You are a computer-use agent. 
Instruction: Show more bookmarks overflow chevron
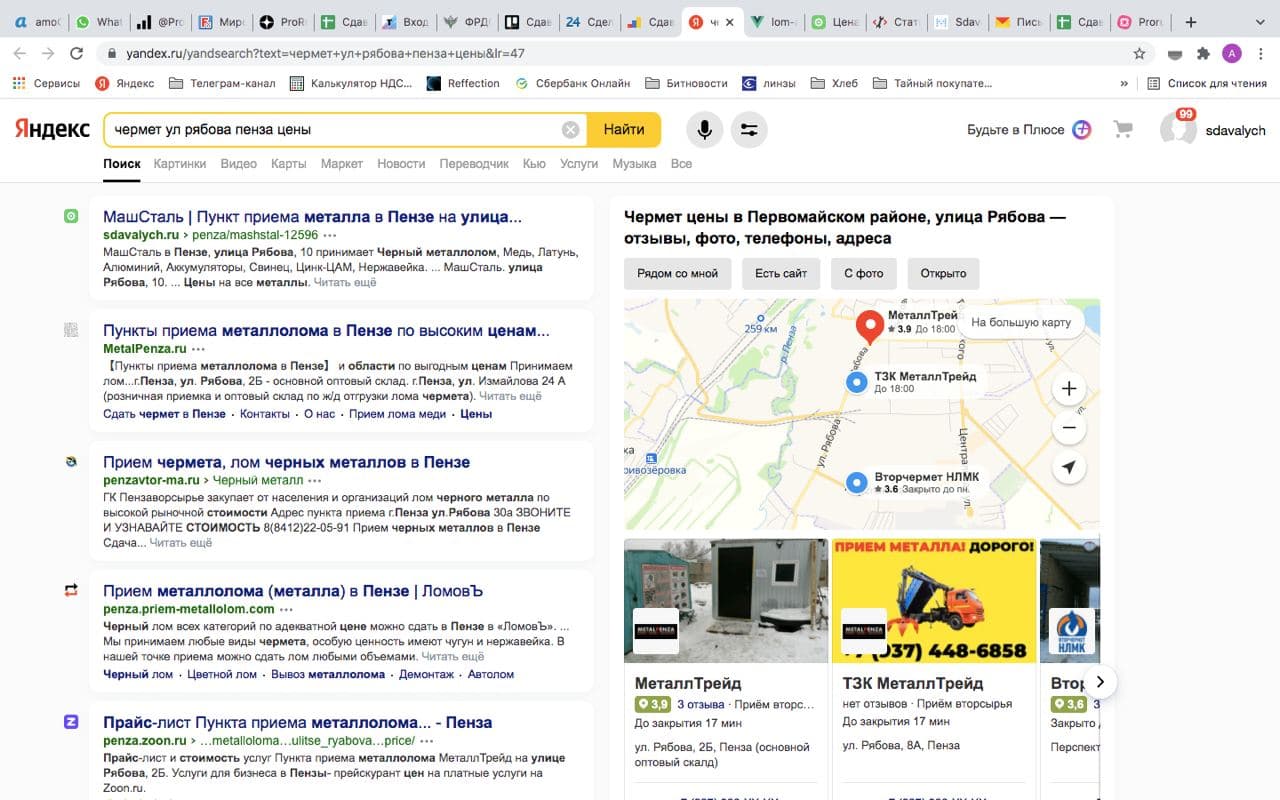(1124, 83)
